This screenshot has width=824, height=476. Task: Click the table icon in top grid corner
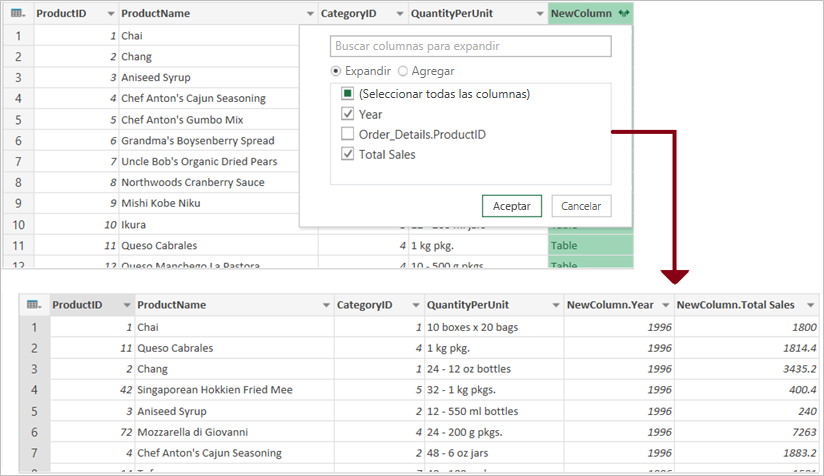coord(18,13)
